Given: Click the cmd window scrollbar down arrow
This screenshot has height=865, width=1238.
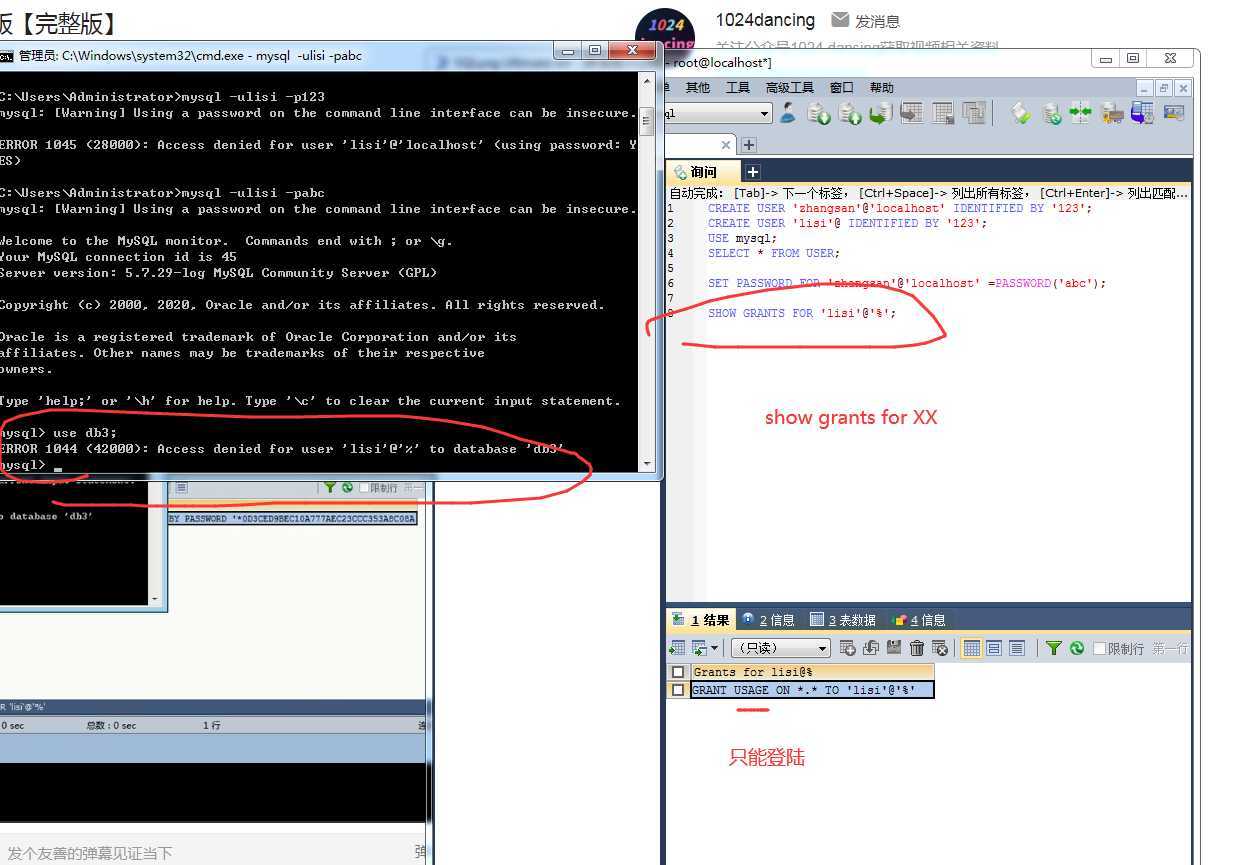Looking at the screenshot, I should pos(646,463).
